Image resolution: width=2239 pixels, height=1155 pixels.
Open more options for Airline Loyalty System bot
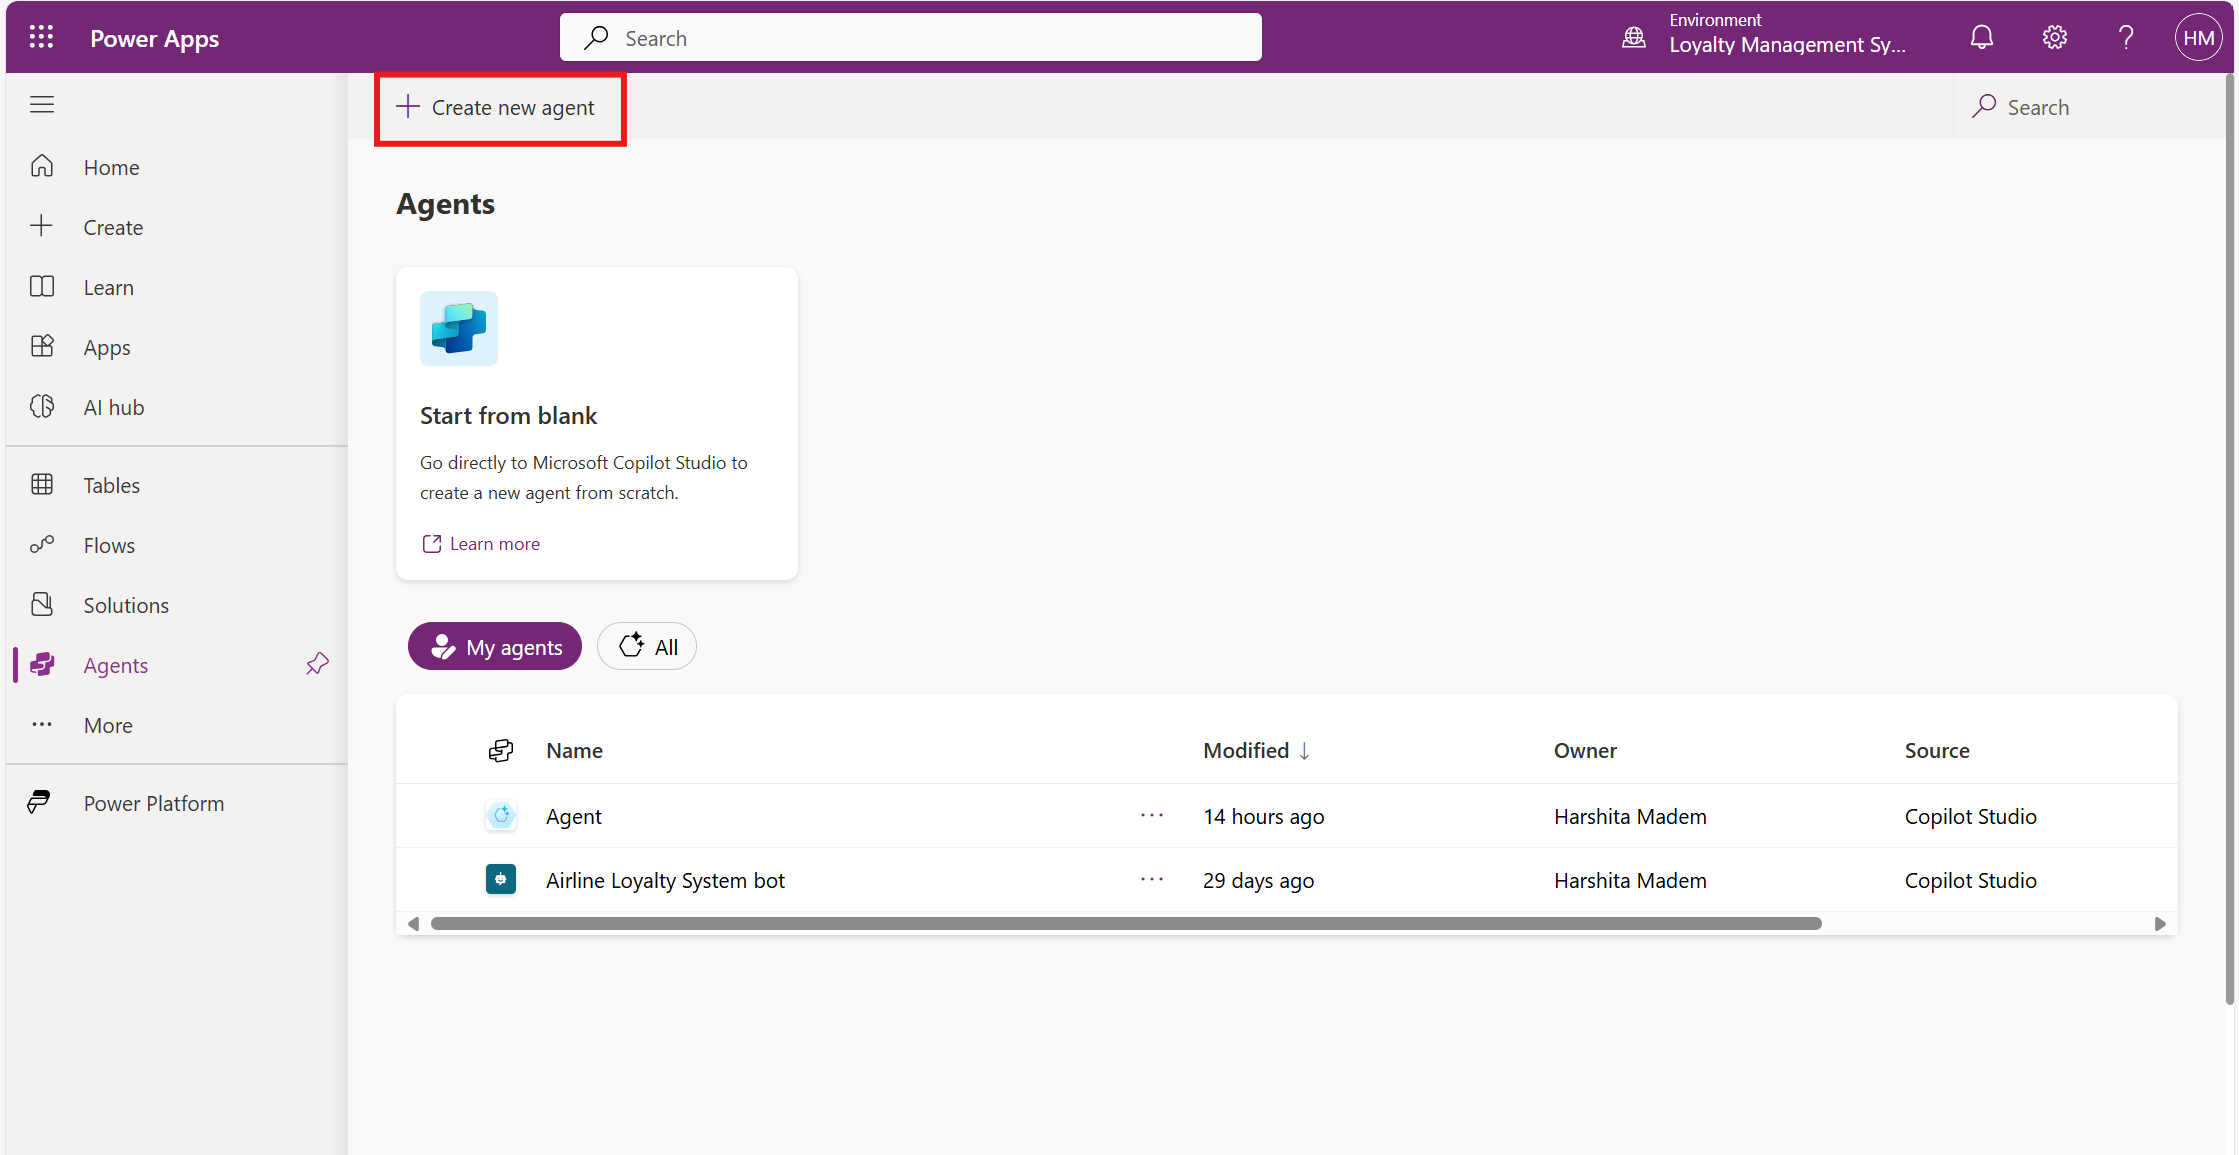pyautogui.click(x=1152, y=879)
